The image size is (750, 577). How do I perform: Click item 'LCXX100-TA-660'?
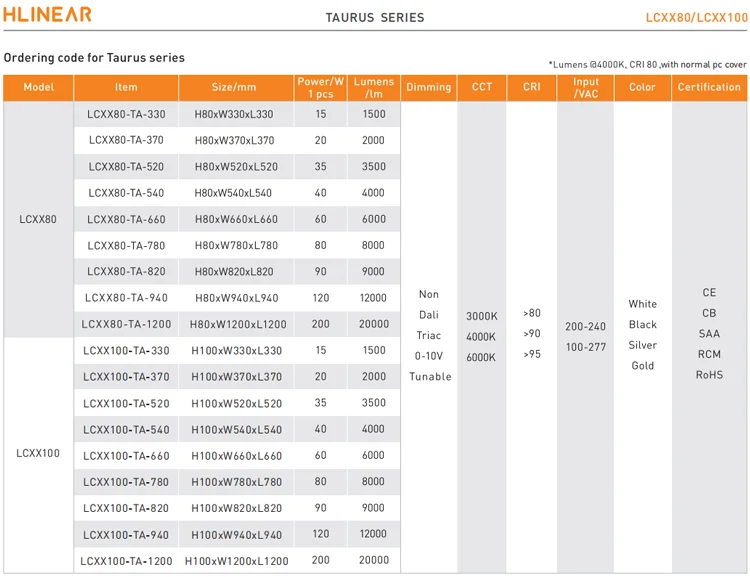pyautogui.click(x=126, y=455)
